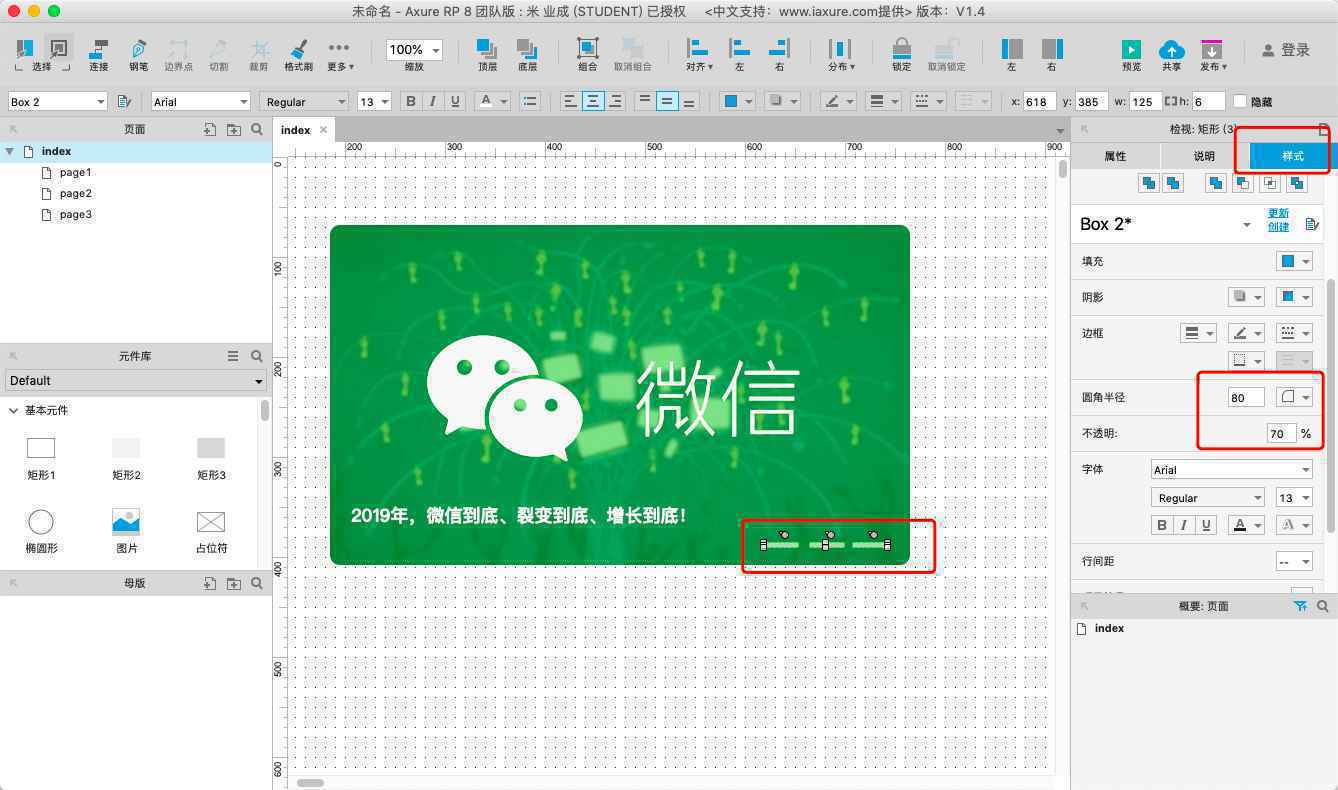Open the 更多 tools menu
This screenshot has height=790, width=1338.
[x=340, y=55]
